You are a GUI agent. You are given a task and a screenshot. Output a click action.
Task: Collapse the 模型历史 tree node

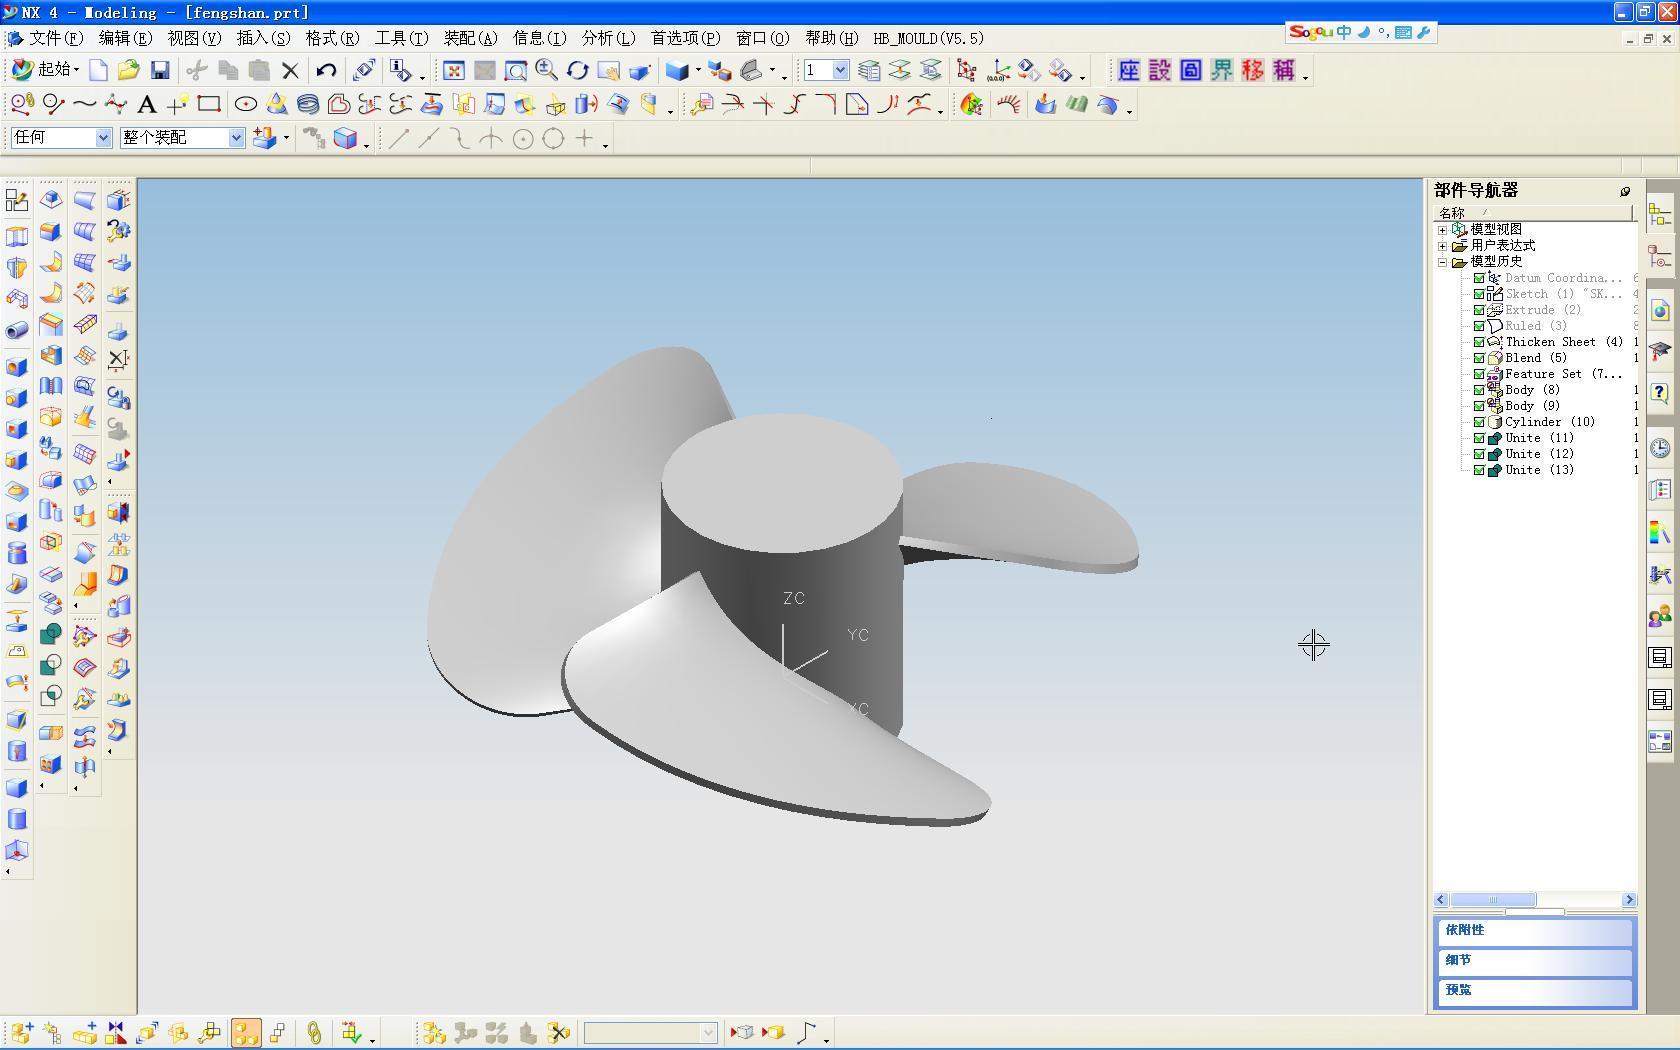click(x=1443, y=262)
